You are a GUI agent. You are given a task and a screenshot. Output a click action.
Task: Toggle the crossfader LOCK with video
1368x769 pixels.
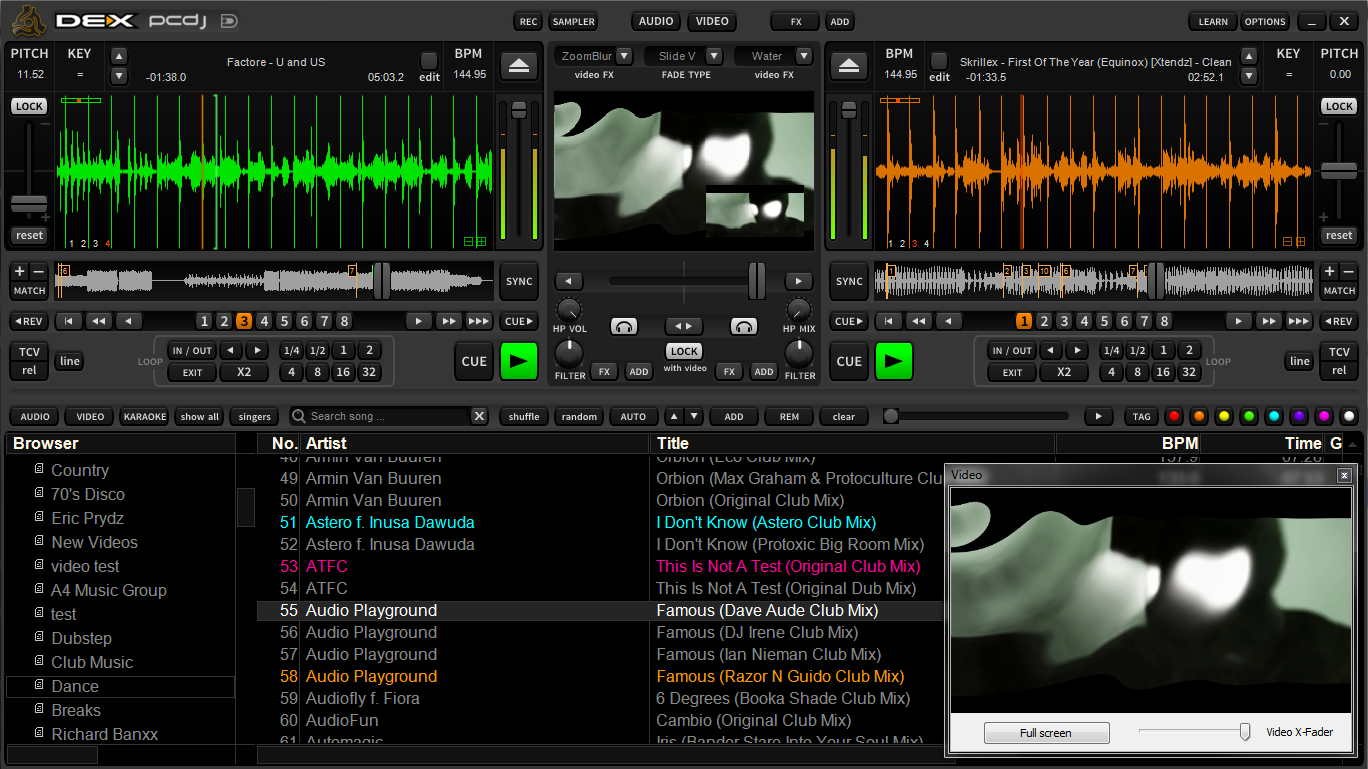click(685, 351)
